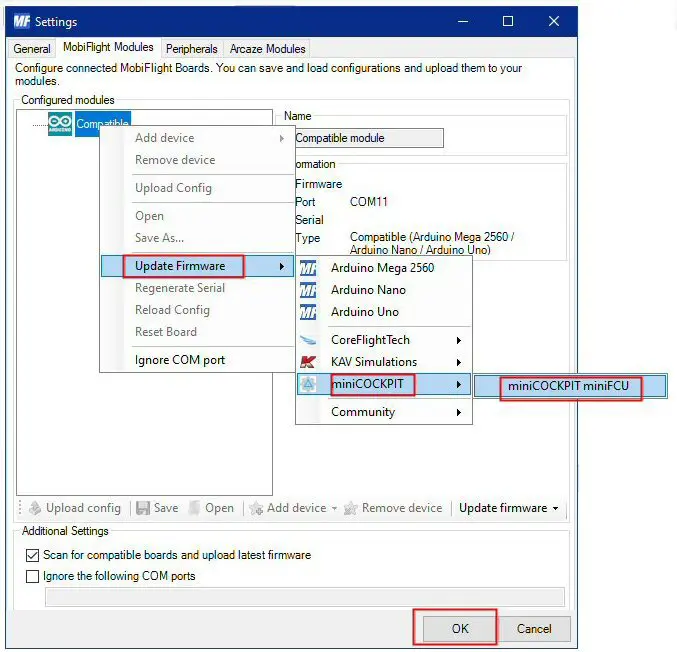Click the Add device star icon
This screenshot has height=652, width=677.
point(256,508)
